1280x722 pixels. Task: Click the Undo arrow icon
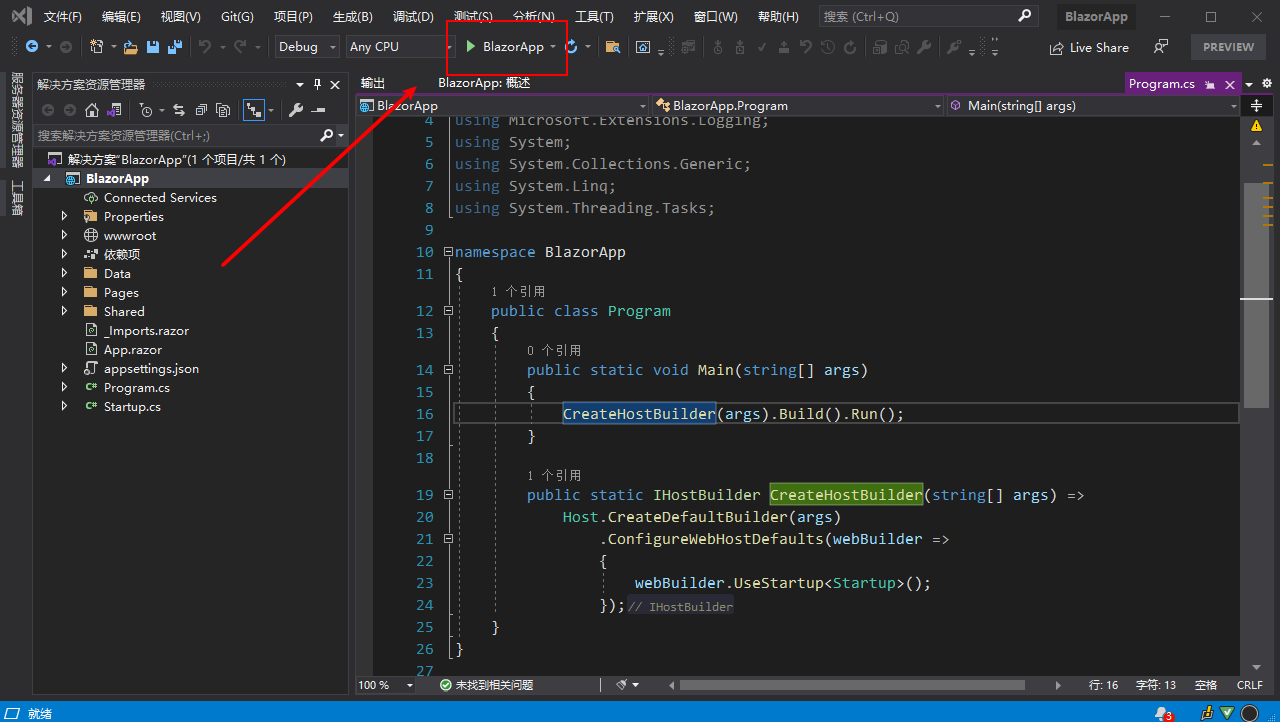[205, 47]
